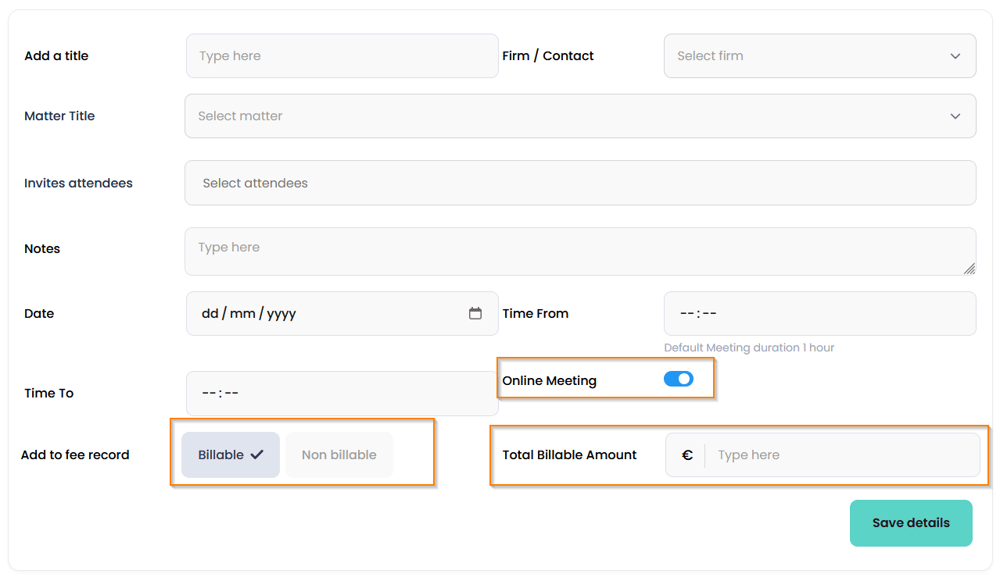Select the dd day segment in Date

pyautogui.click(x=210, y=313)
